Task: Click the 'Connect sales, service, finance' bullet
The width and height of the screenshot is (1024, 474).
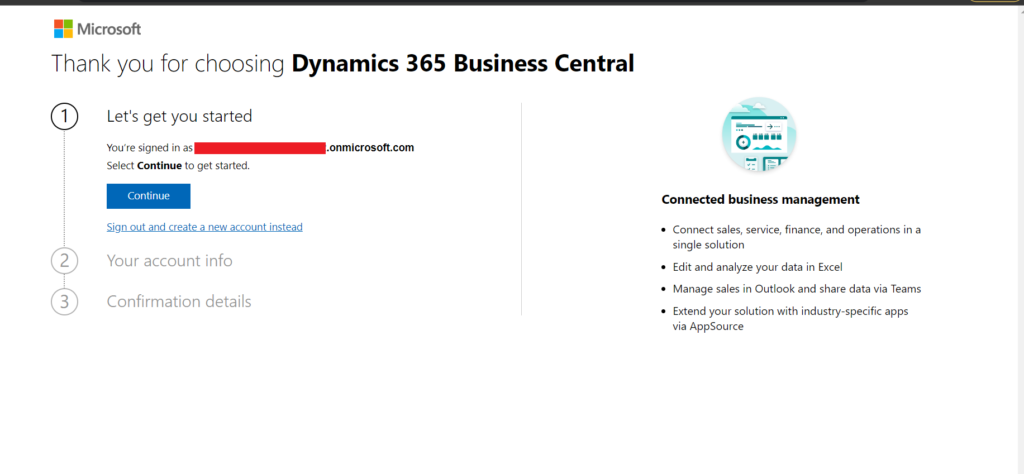Action: point(797,237)
